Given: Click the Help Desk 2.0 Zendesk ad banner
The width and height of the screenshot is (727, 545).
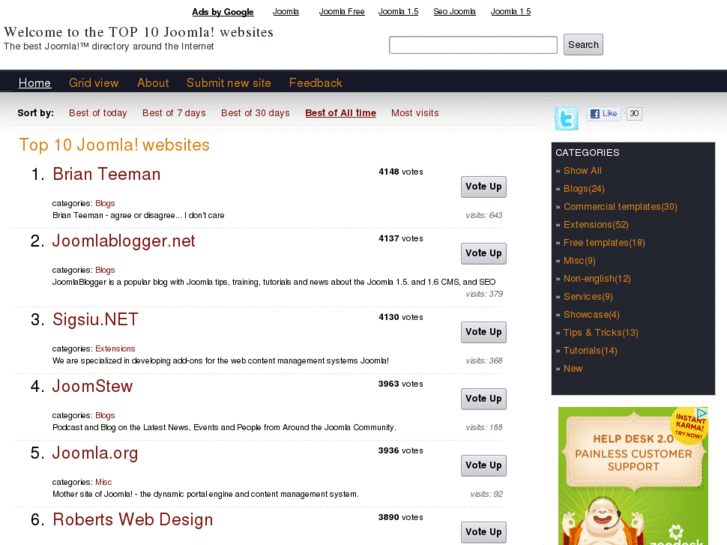Looking at the screenshot, I should 633,476.
